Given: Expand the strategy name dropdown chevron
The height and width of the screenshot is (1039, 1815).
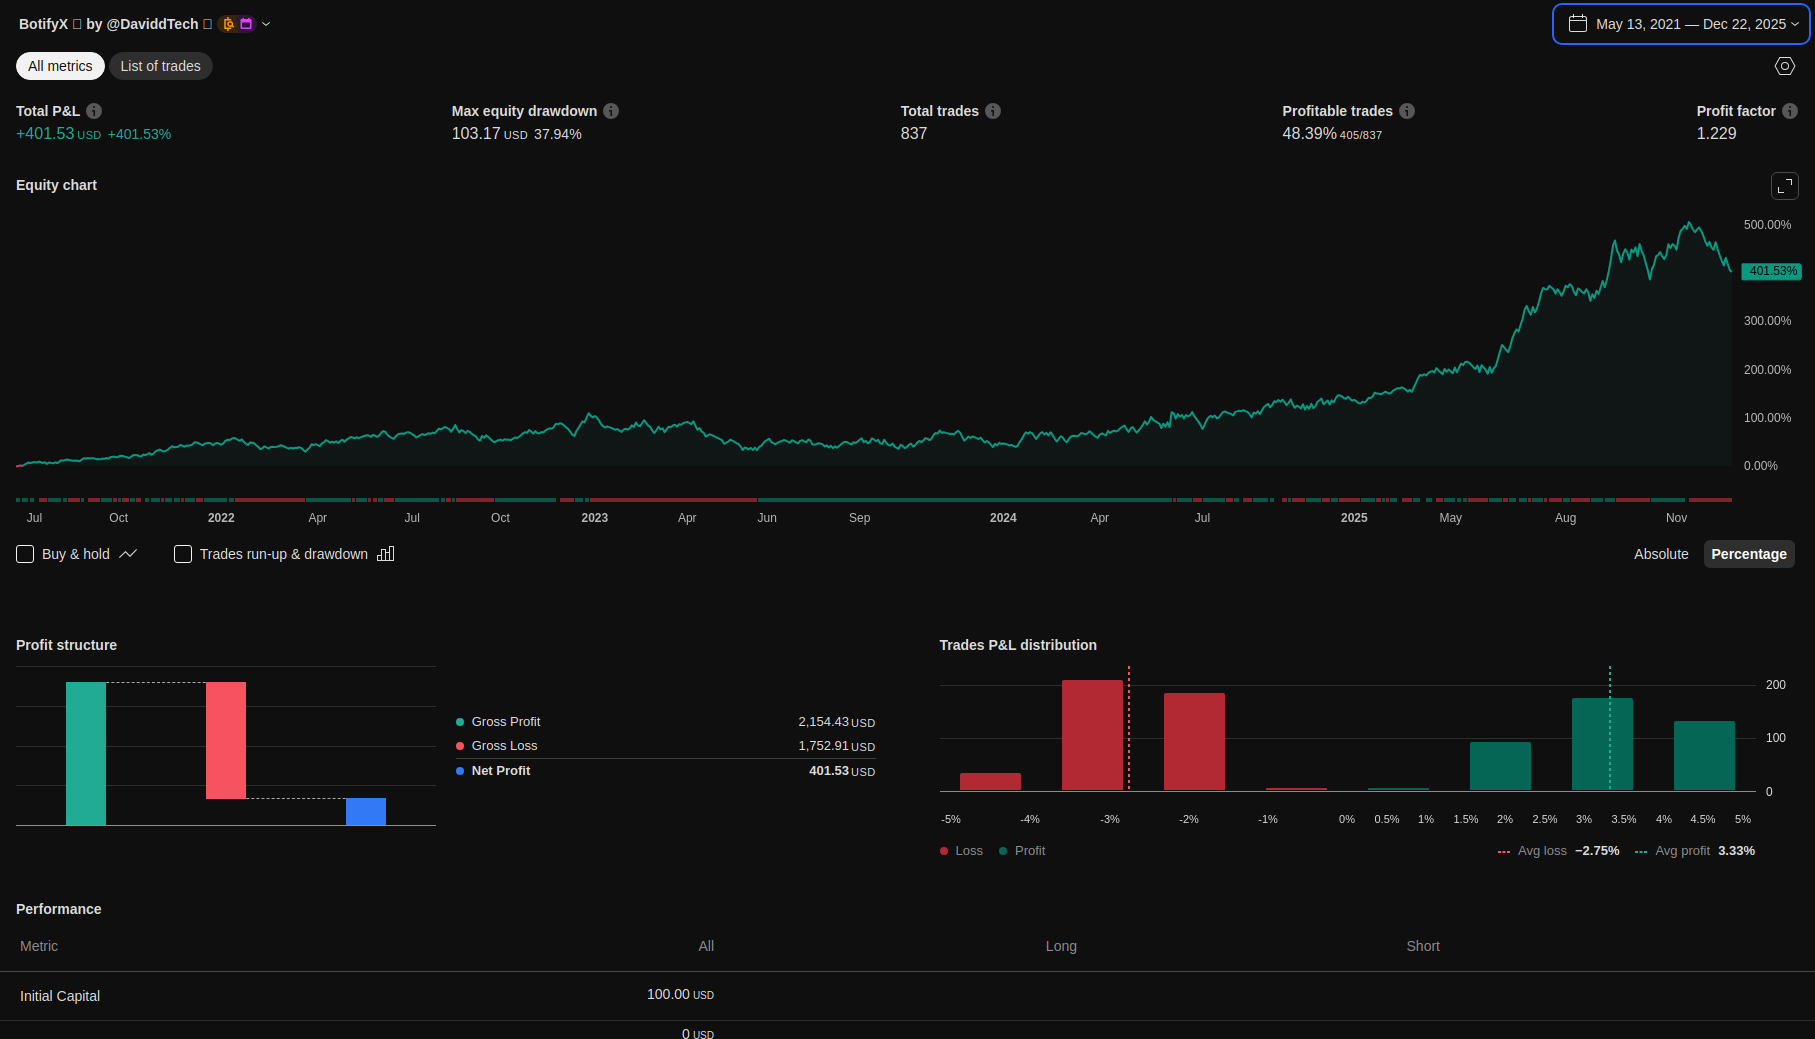Looking at the screenshot, I should coord(266,24).
